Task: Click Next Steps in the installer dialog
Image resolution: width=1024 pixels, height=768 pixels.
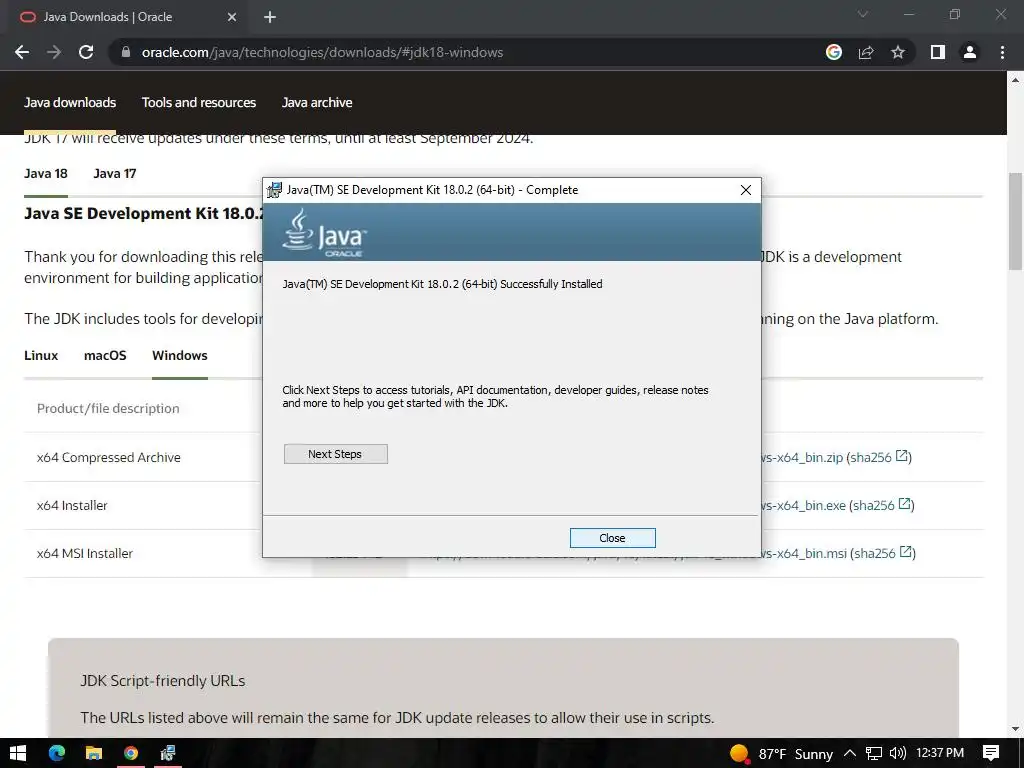Action: 336,454
